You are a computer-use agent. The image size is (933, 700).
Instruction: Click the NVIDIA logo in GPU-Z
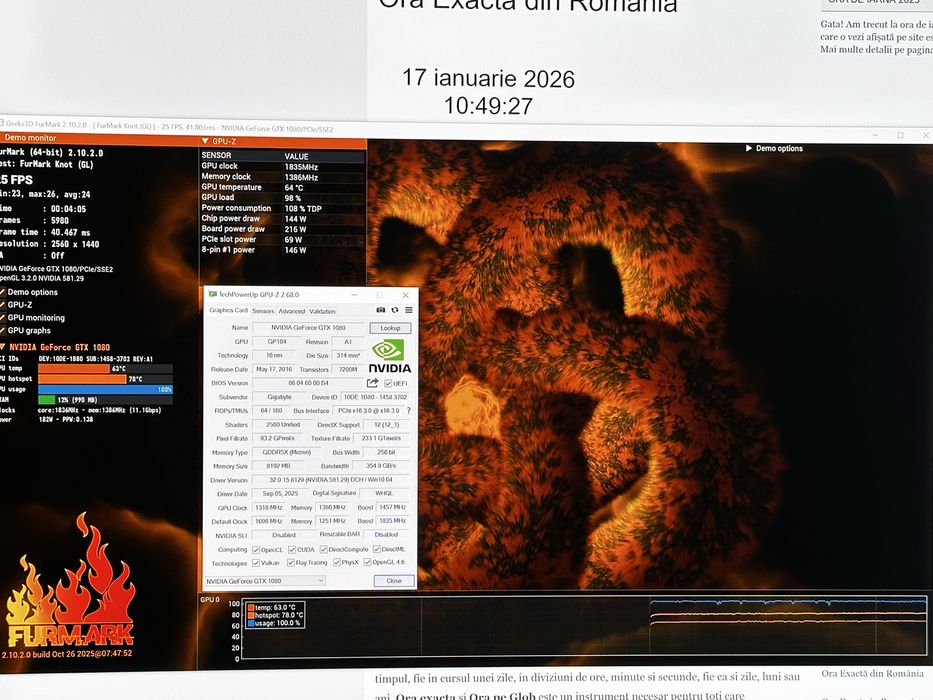click(x=389, y=356)
